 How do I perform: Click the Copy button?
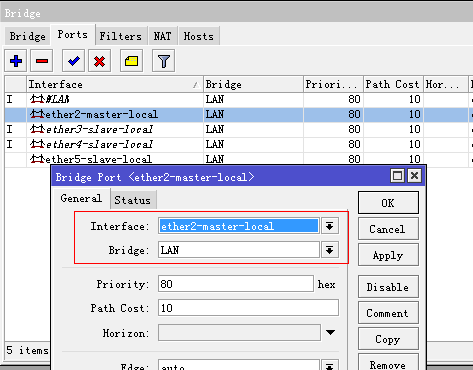[x=388, y=339]
